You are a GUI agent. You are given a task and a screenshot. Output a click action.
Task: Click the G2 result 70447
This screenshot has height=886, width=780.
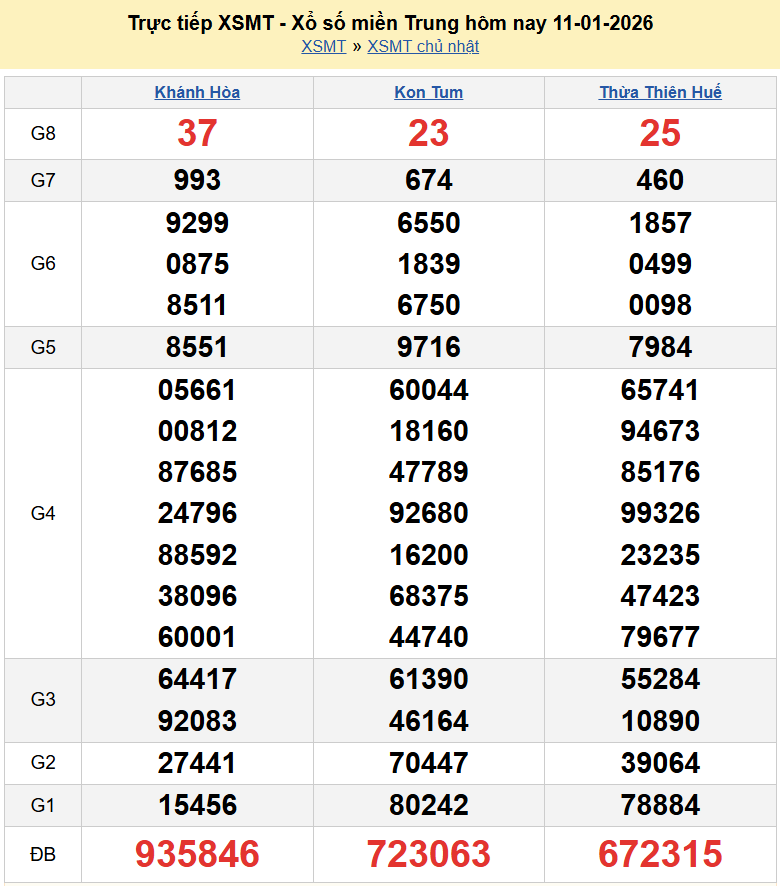pyautogui.click(x=428, y=763)
